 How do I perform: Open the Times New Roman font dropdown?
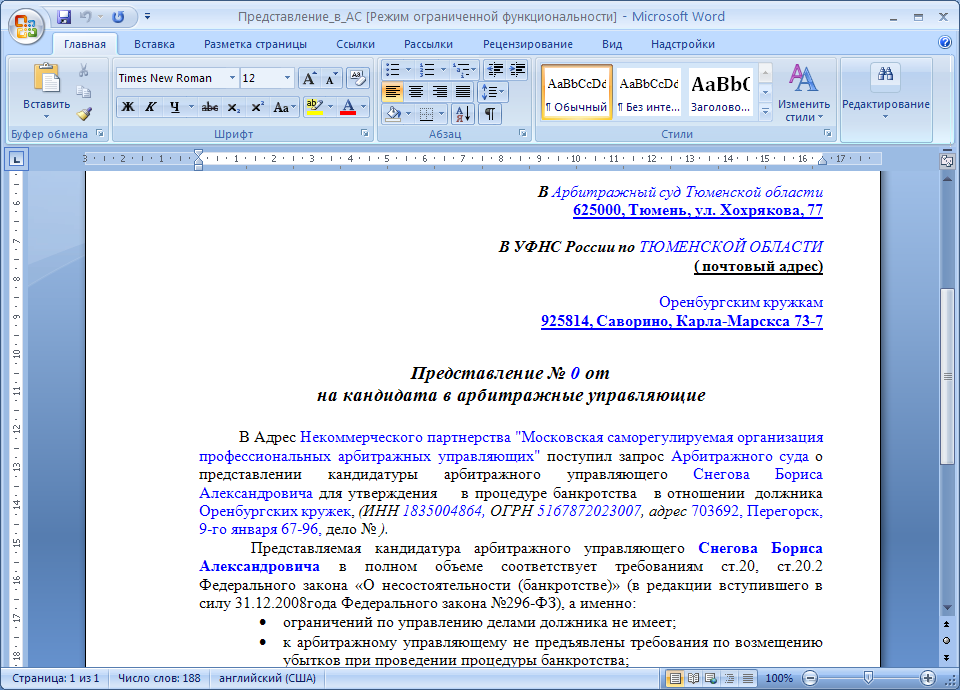[x=233, y=78]
